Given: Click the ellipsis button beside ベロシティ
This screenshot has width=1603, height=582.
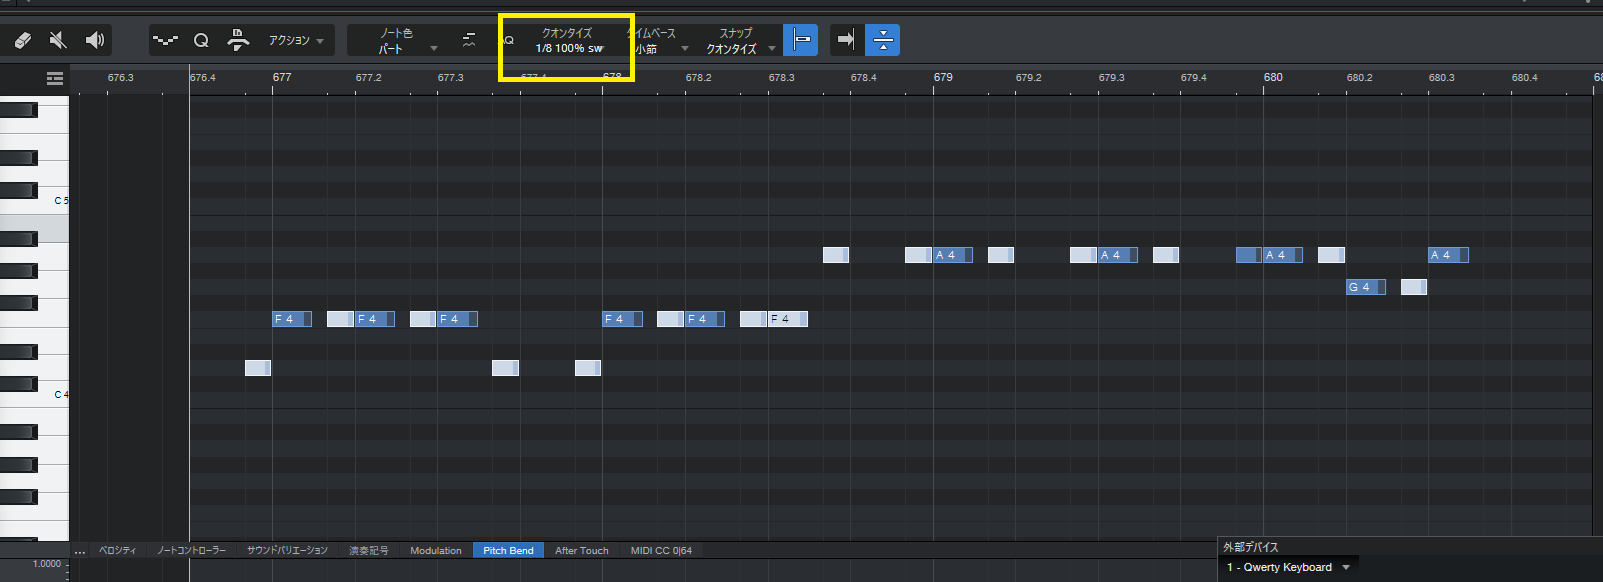Looking at the screenshot, I should pyautogui.click(x=80, y=550).
